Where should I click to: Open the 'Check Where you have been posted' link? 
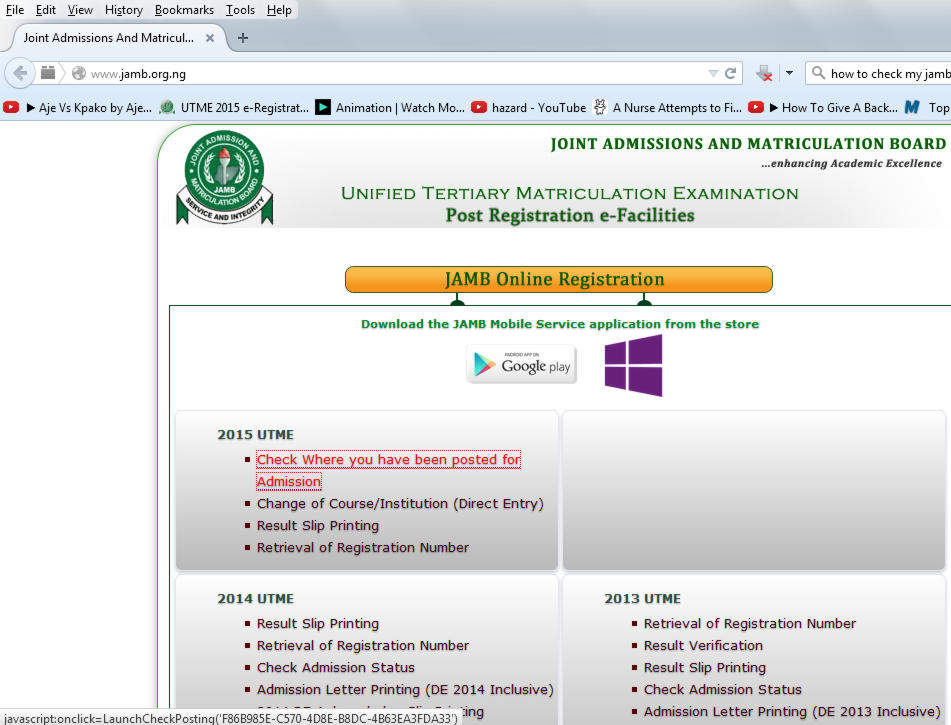tap(389, 459)
